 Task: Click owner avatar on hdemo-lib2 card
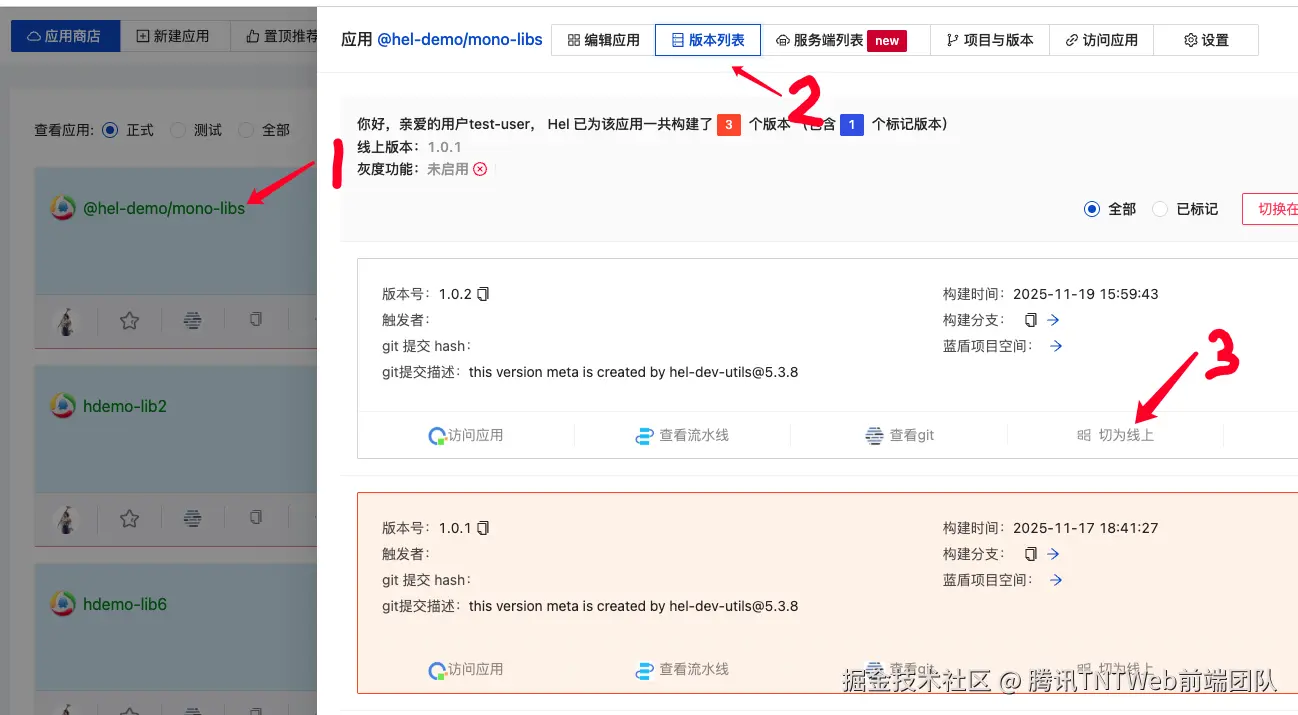tap(66, 519)
